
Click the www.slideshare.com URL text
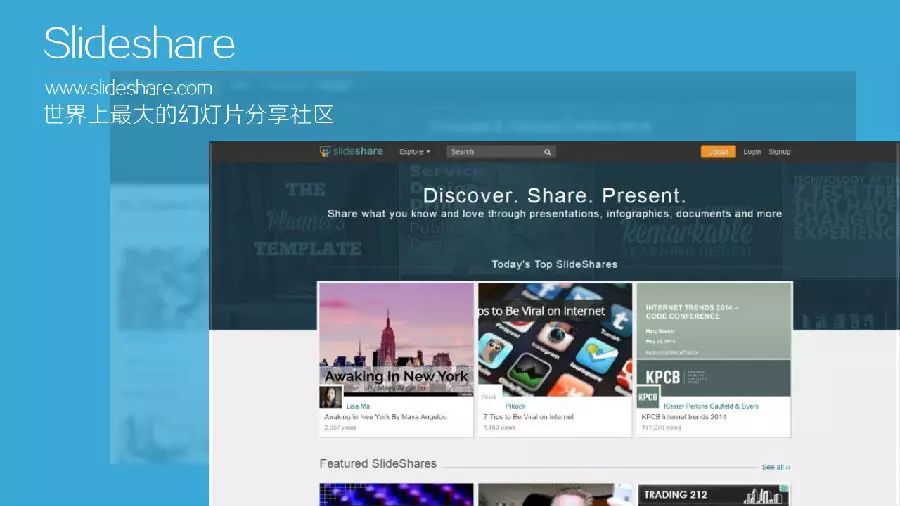pyautogui.click(x=129, y=88)
